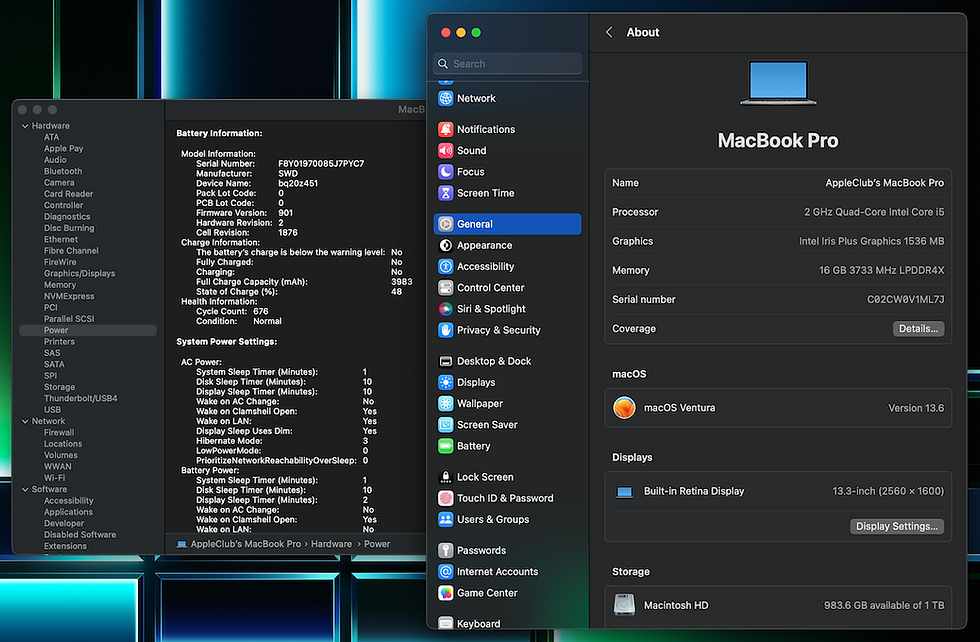
Task: Select NVMExpress in System Information
Action: (x=69, y=296)
